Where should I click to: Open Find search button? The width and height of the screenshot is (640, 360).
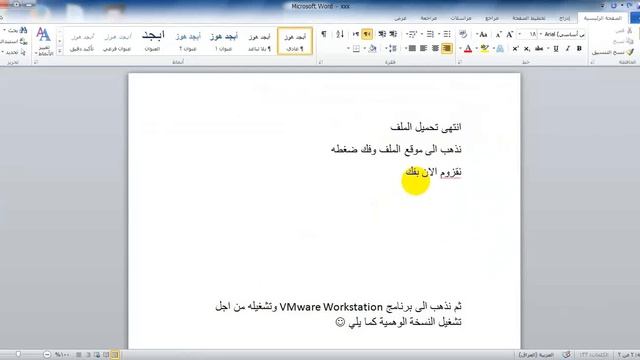coord(16,31)
